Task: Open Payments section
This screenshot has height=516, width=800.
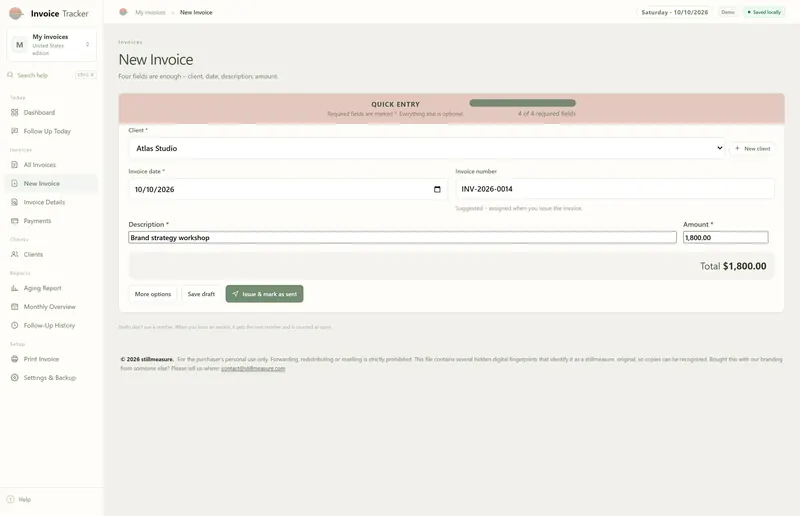Action: 51,221
